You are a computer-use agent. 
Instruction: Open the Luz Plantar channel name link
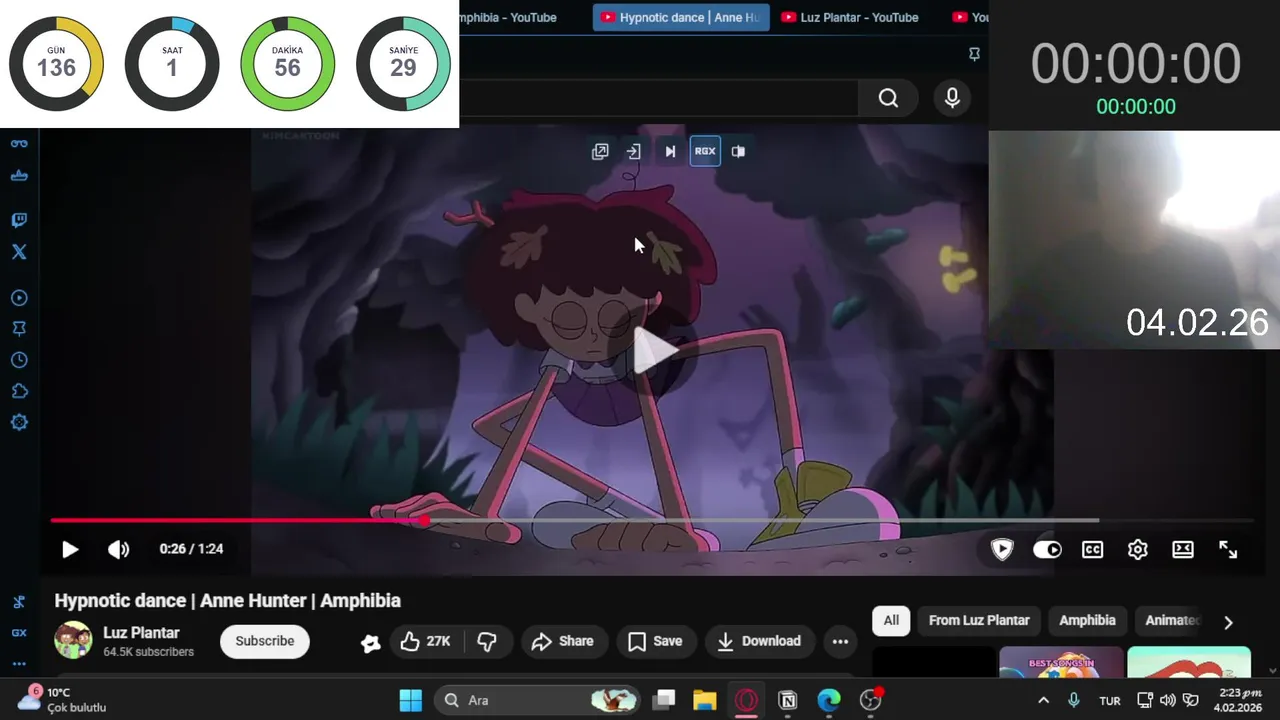click(141, 633)
